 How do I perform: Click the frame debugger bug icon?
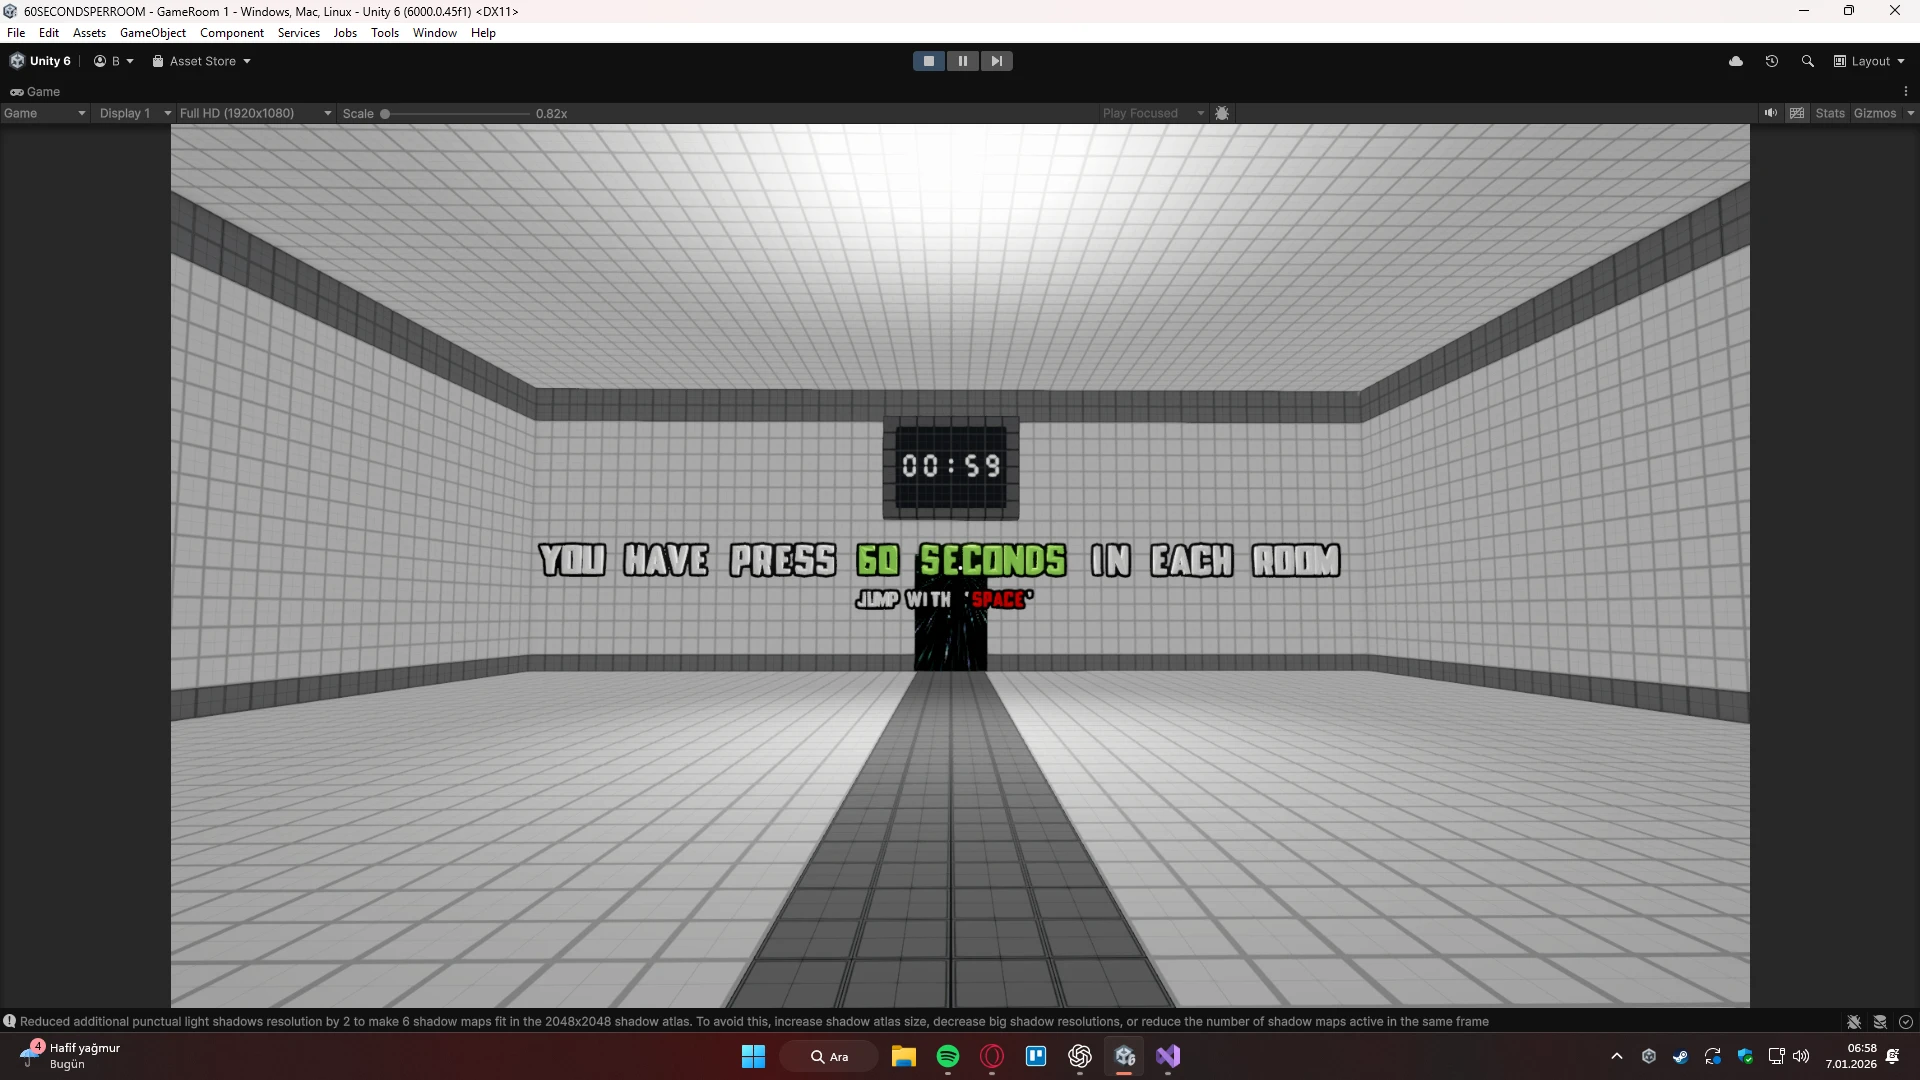(1222, 113)
